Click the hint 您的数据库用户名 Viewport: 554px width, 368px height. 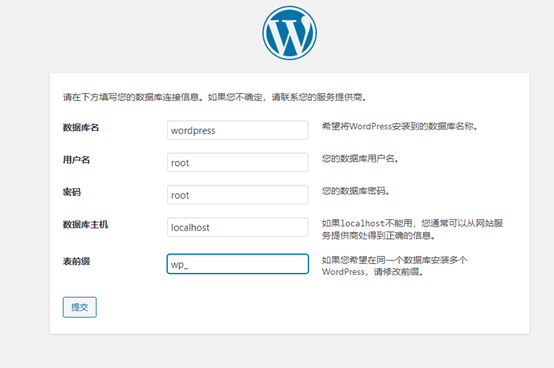[360, 159]
